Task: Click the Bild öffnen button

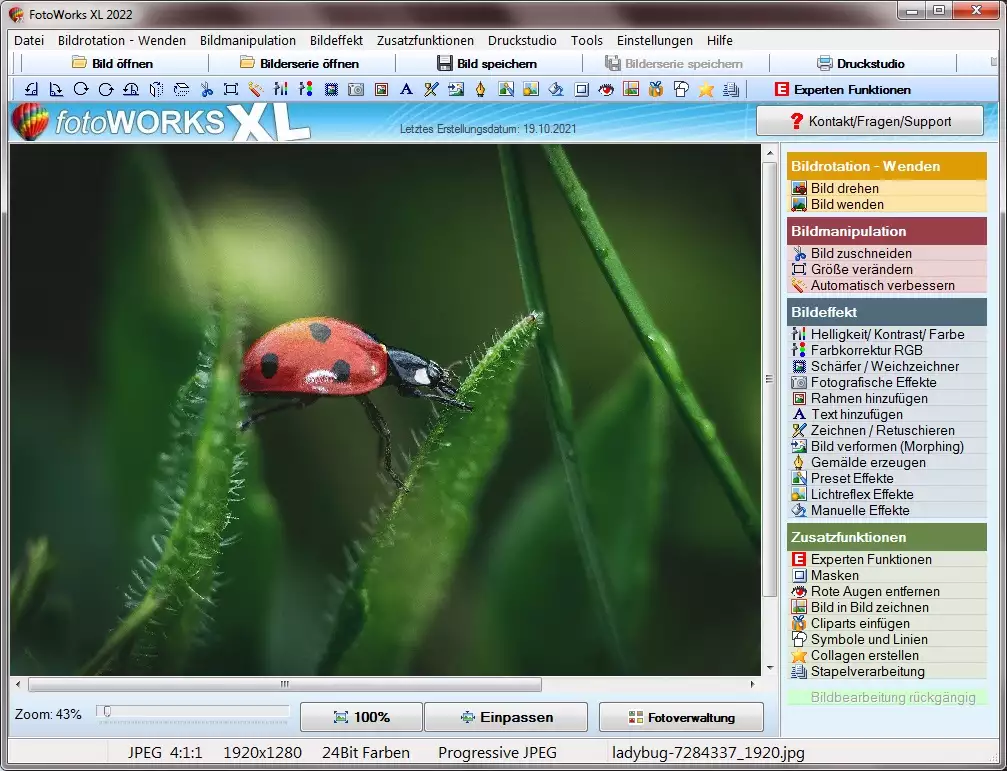Action: tap(112, 63)
